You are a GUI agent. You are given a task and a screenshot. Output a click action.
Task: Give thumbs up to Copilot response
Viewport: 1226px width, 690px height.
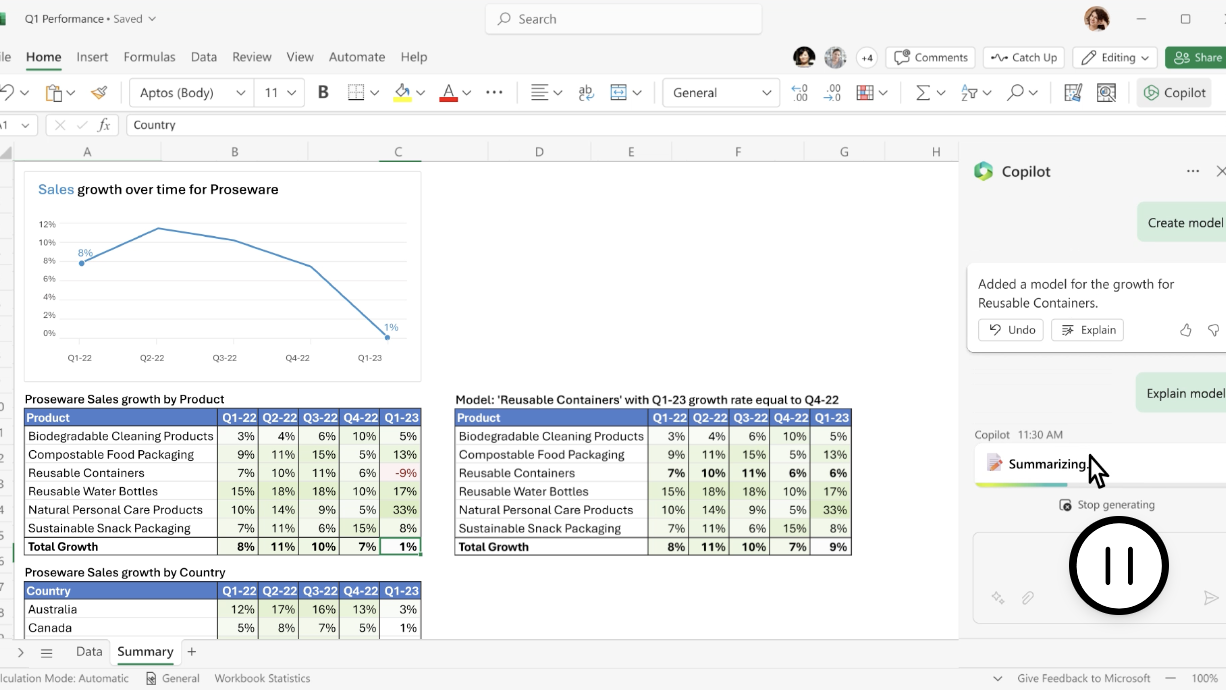(1185, 330)
